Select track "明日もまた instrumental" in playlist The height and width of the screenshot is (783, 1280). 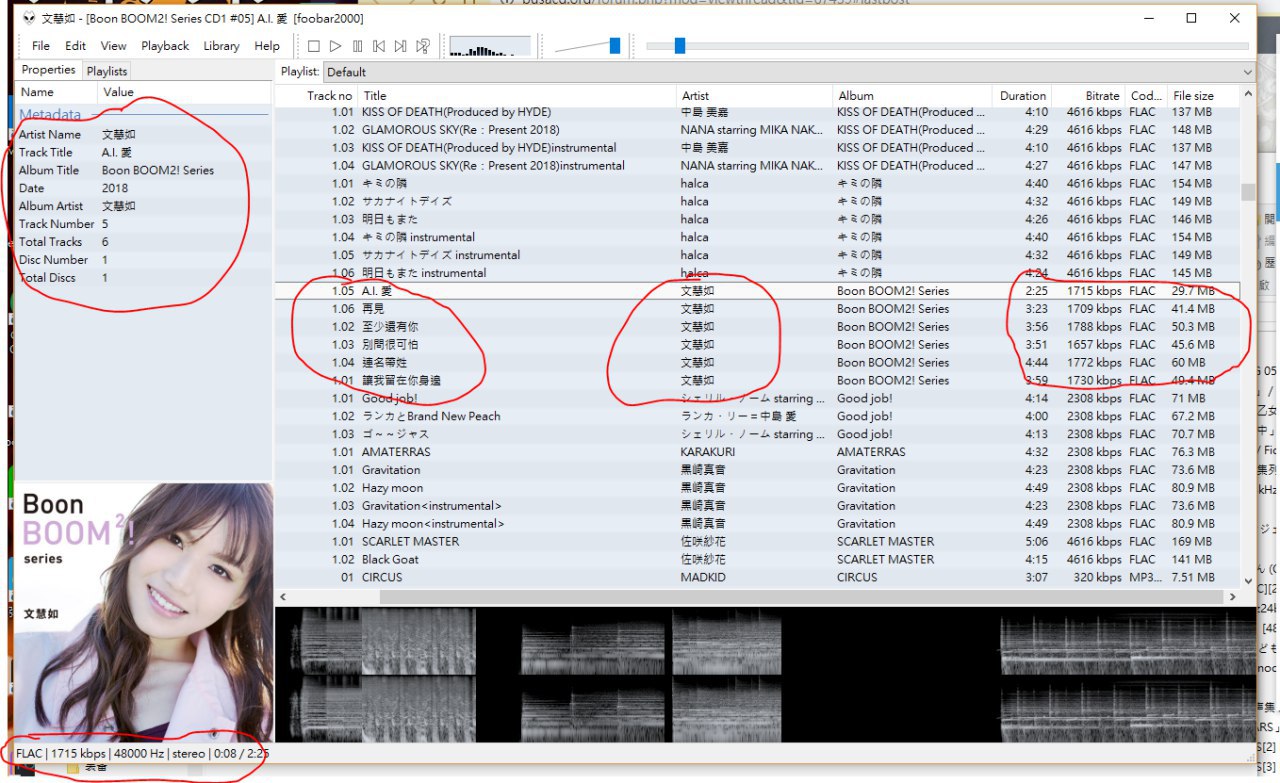(x=424, y=273)
